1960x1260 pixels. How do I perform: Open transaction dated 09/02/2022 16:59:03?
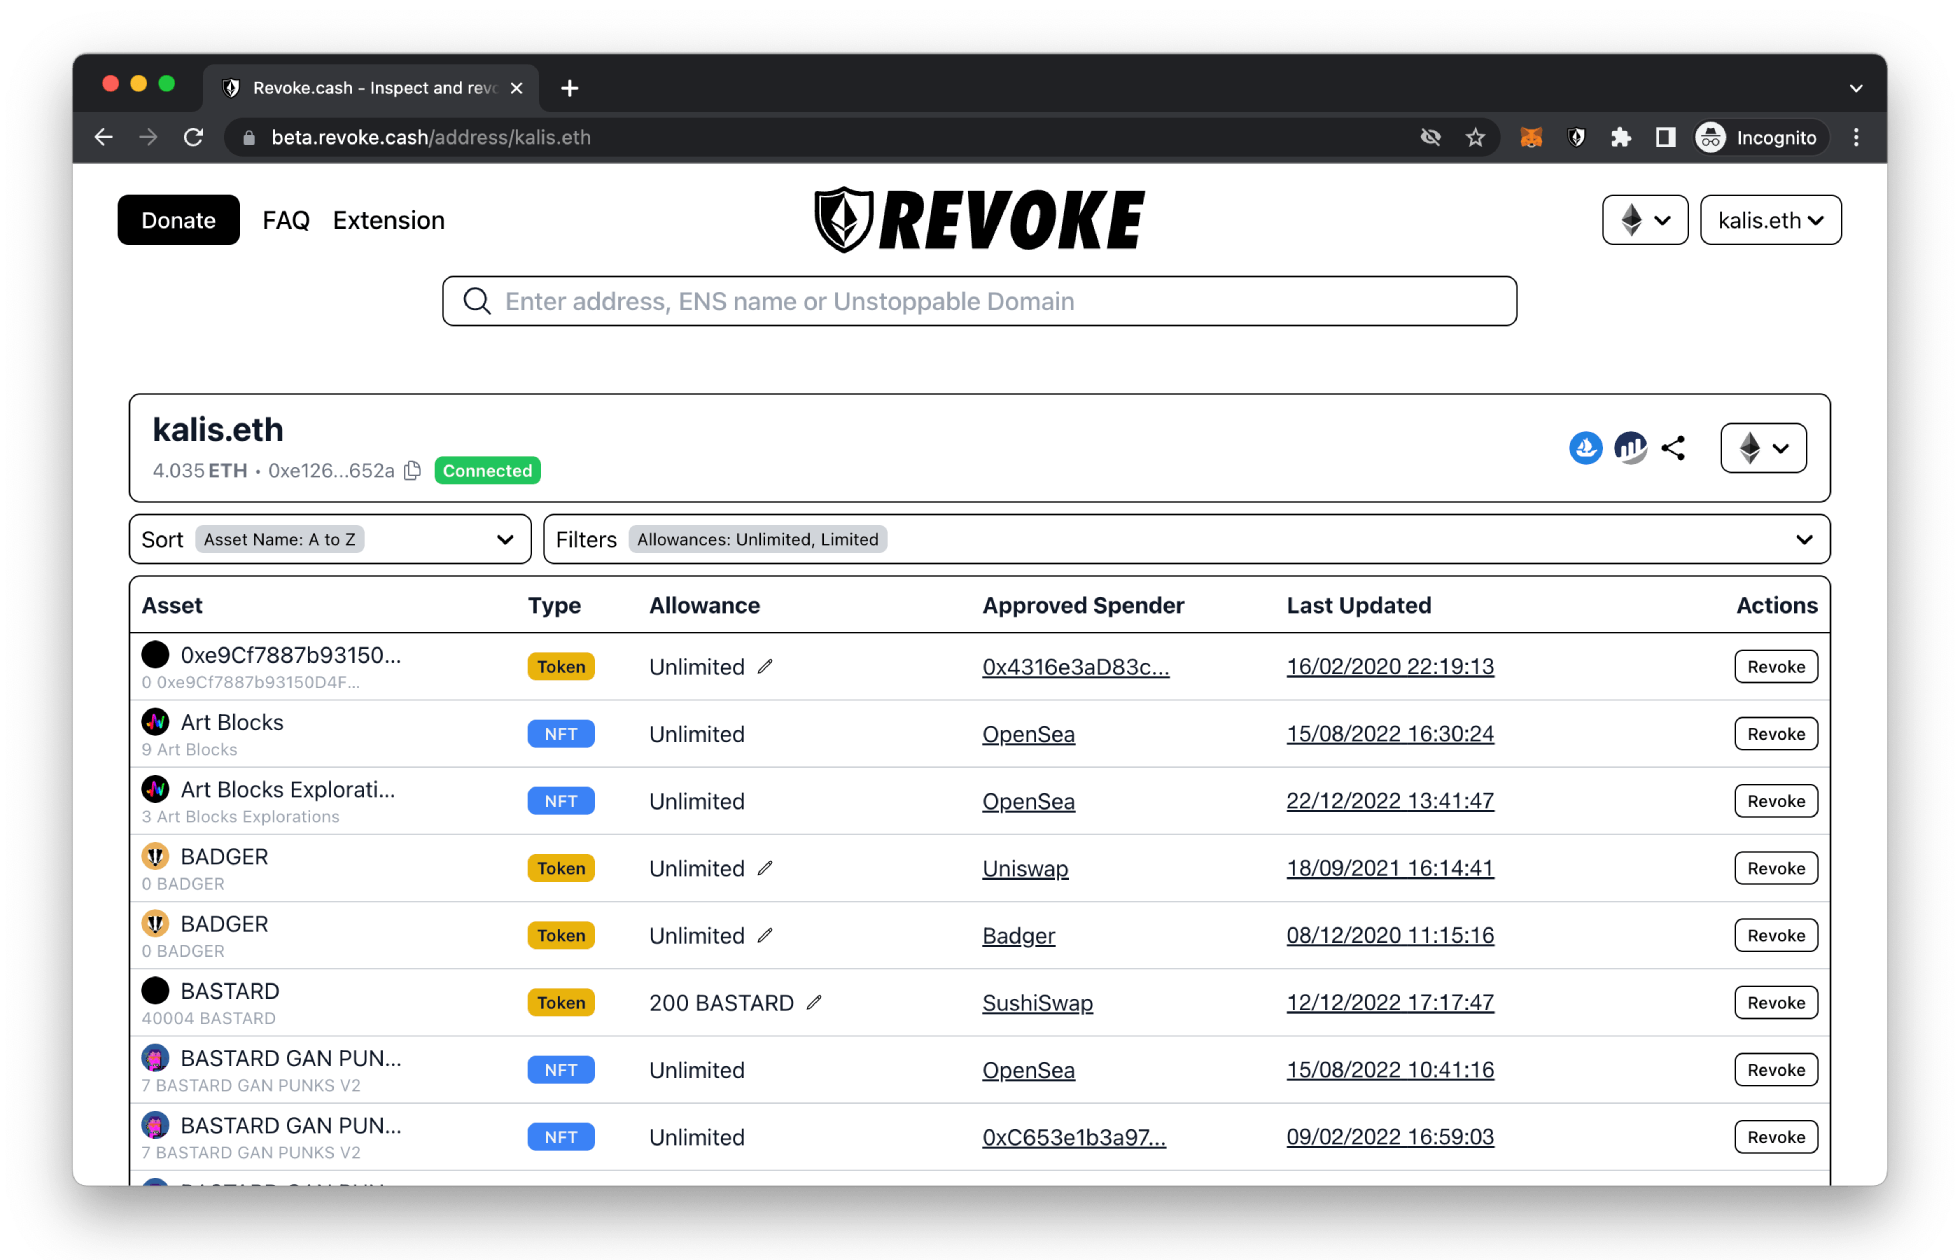tap(1390, 1137)
